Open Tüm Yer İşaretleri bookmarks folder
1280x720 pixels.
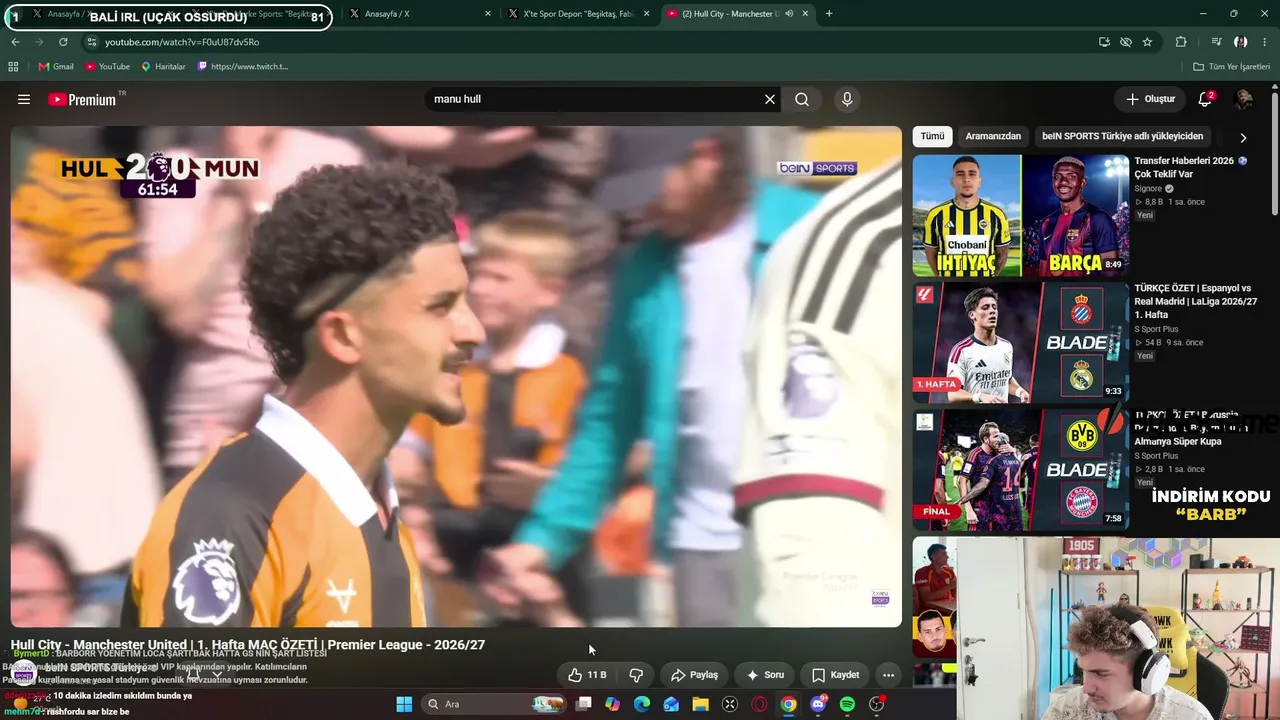point(1232,67)
